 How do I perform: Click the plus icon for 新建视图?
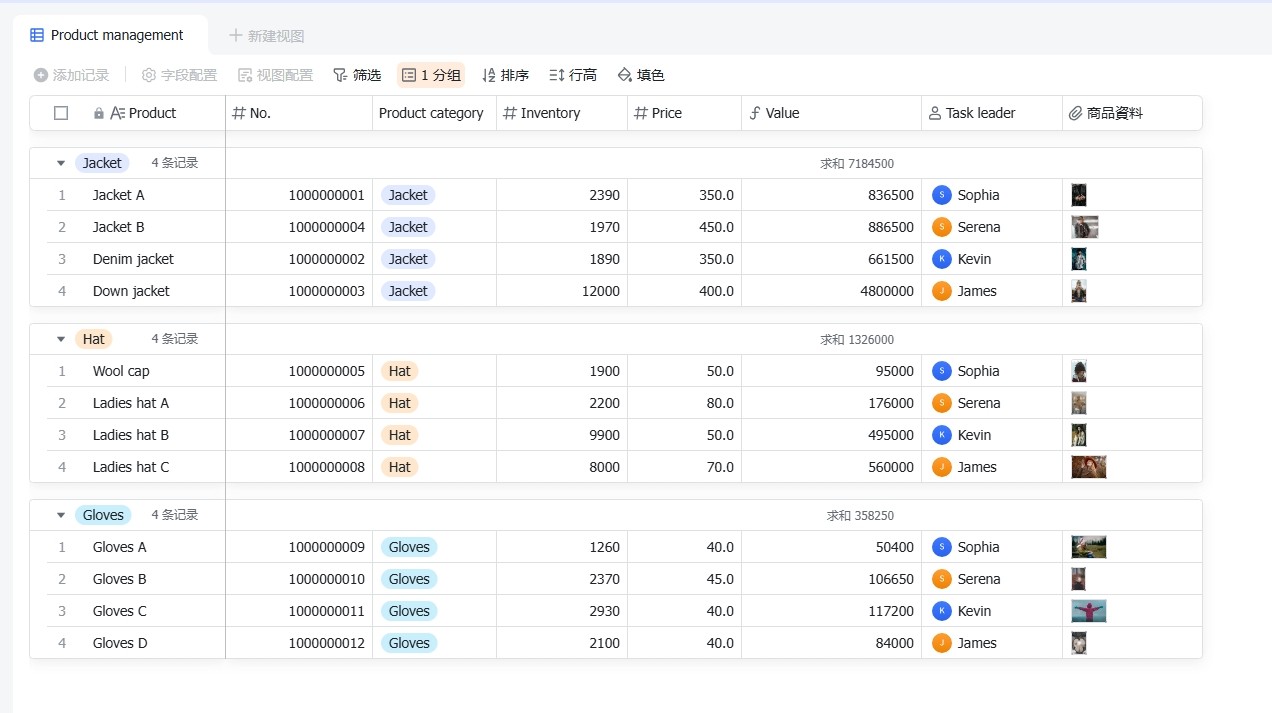pos(236,36)
